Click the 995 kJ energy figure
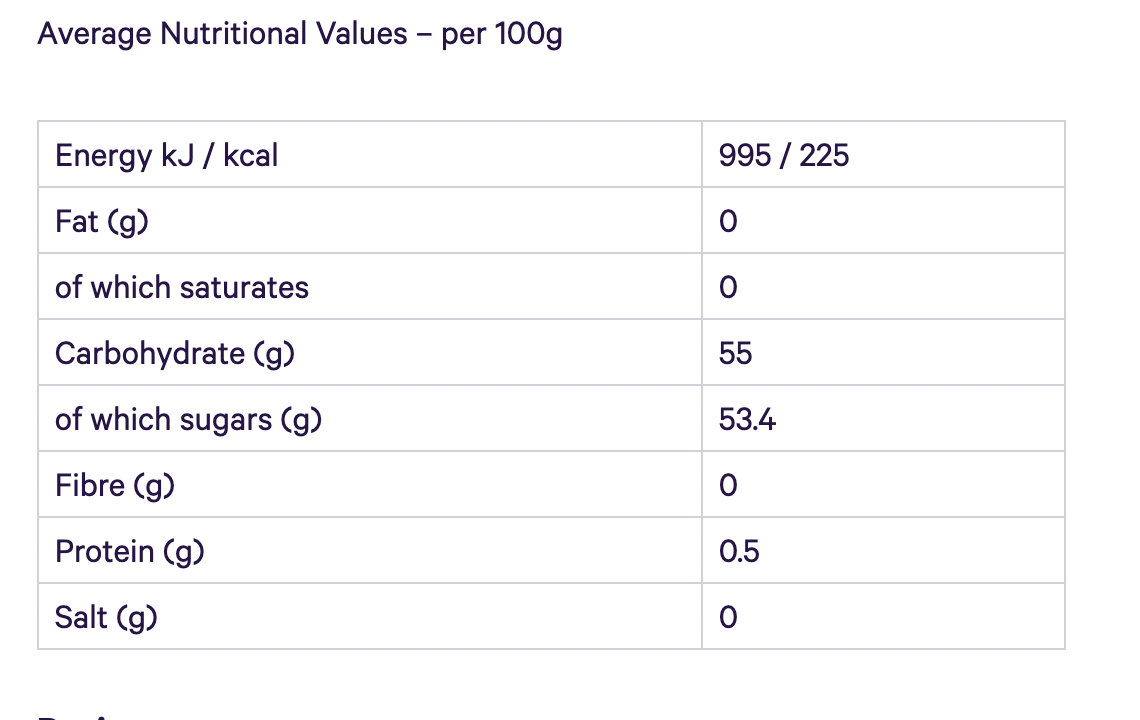Image resolution: width=1140 pixels, height=720 pixels. pos(744,155)
